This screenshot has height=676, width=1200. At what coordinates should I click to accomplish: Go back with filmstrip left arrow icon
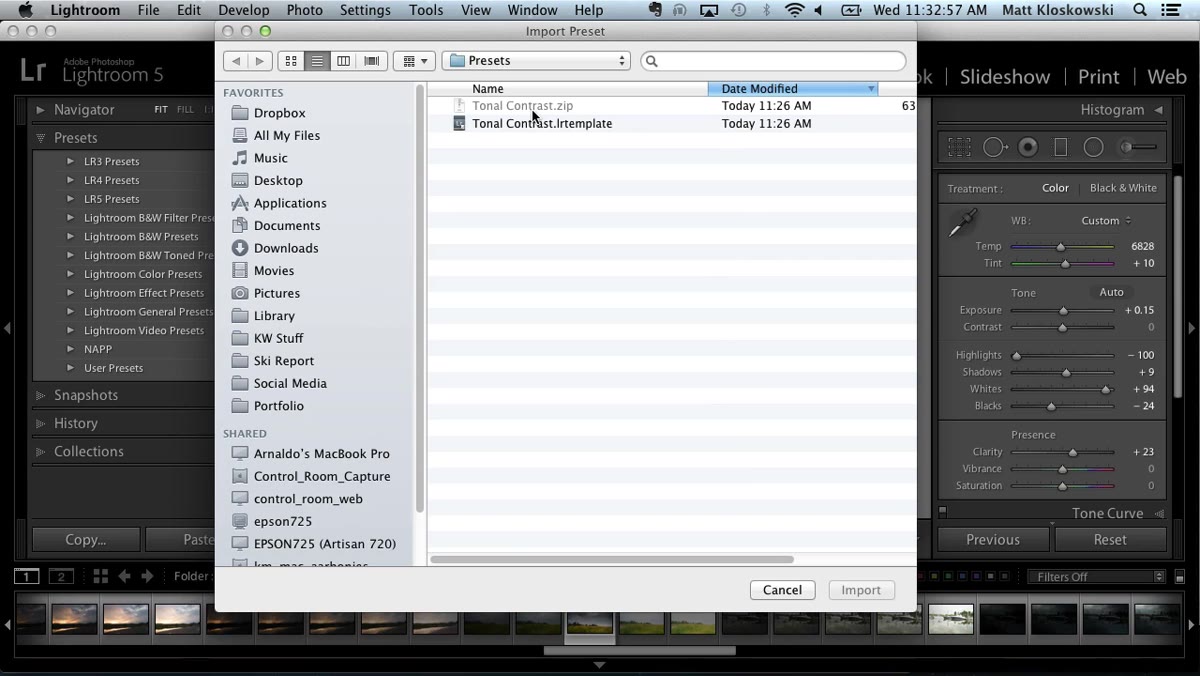point(125,576)
